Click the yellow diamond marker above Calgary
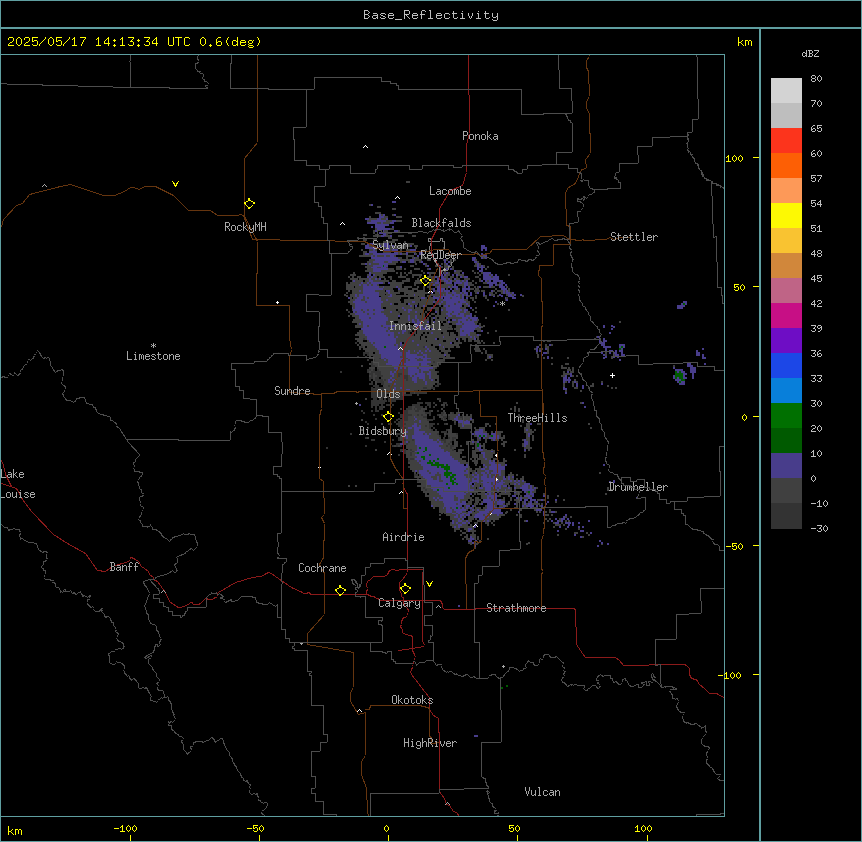The width and height of the screenshot is (862, 842). [x=405, y=589]
